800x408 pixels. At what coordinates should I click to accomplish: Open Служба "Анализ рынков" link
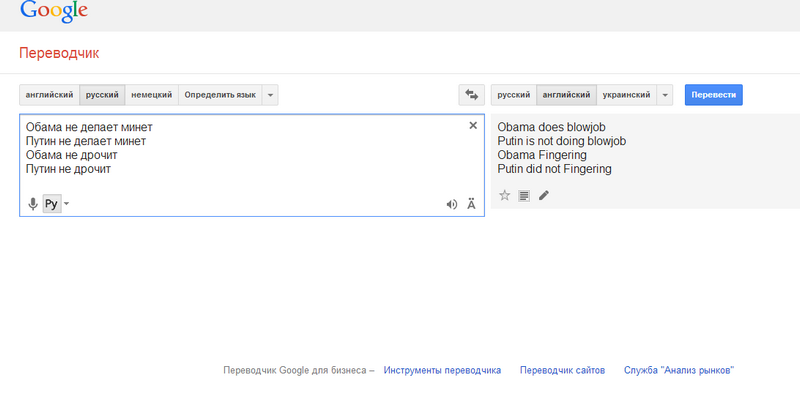679,370
